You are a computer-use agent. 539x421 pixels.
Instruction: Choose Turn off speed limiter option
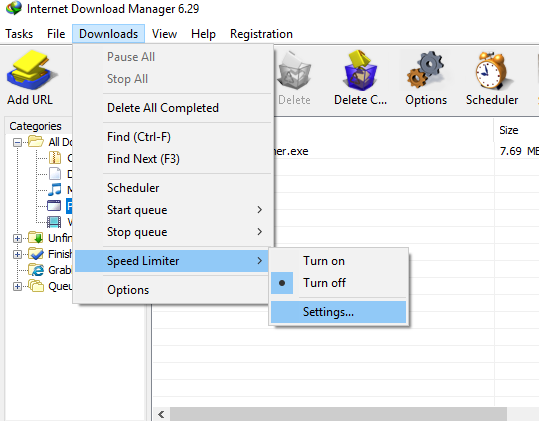click(339, 283)
